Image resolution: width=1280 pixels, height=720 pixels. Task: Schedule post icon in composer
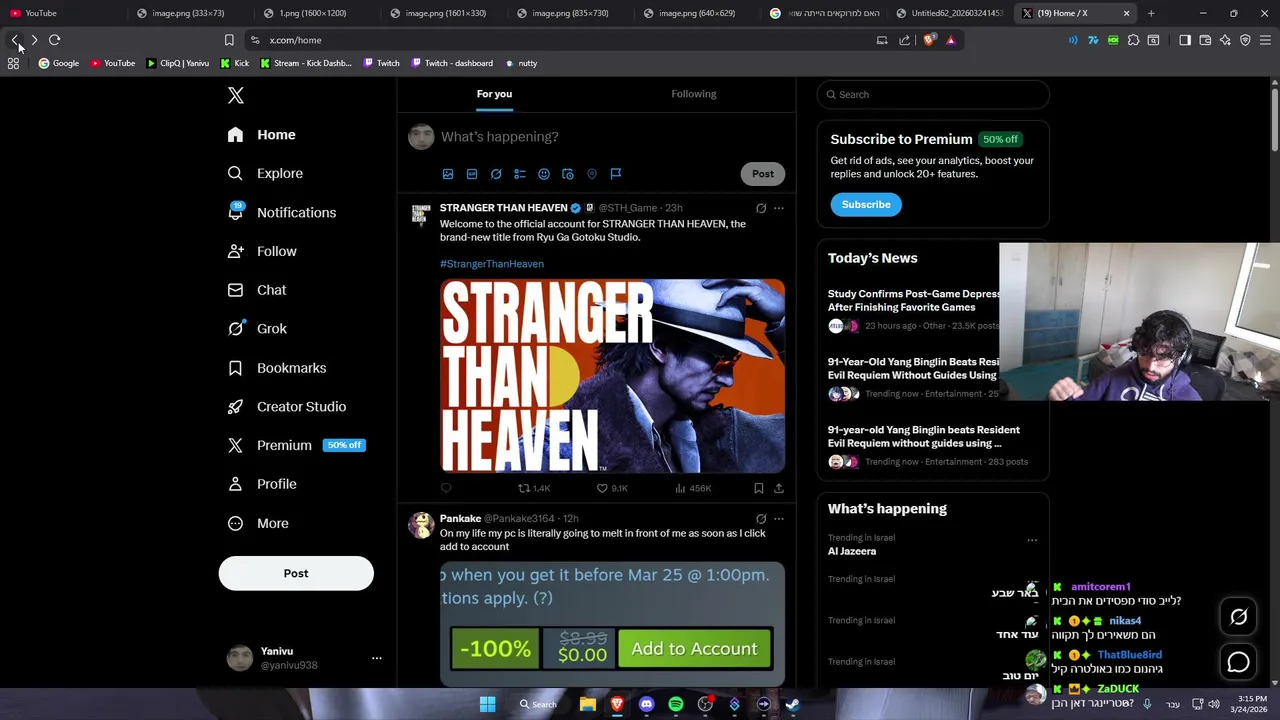(x=568, y=174)
